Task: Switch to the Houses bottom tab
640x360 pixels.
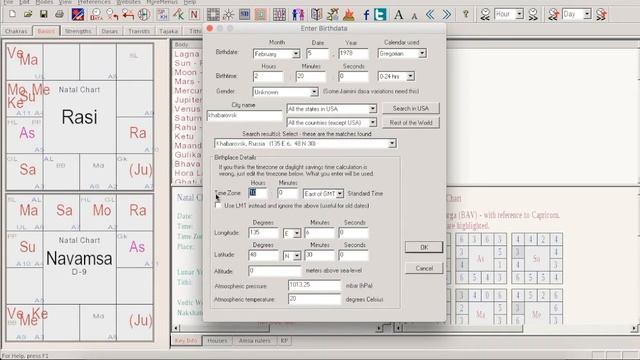Action: (x=217, y=340)
